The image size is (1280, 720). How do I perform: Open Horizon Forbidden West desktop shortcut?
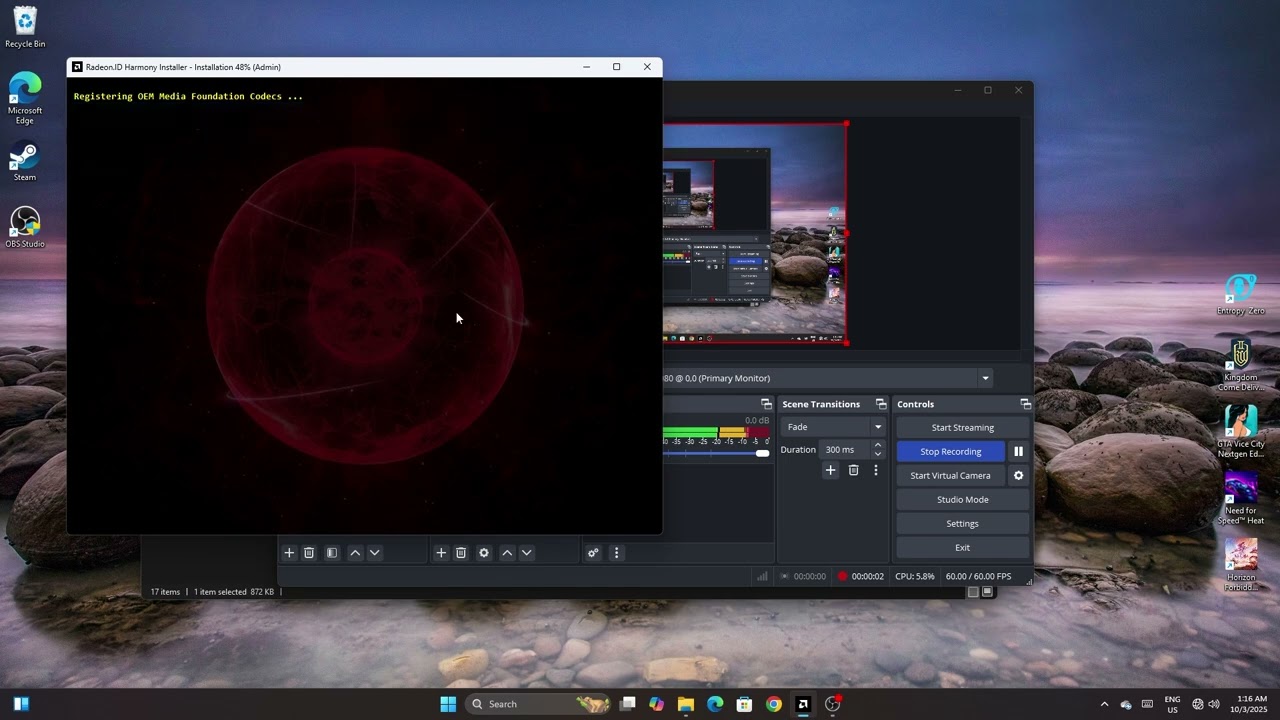(x=1241, y=566)
